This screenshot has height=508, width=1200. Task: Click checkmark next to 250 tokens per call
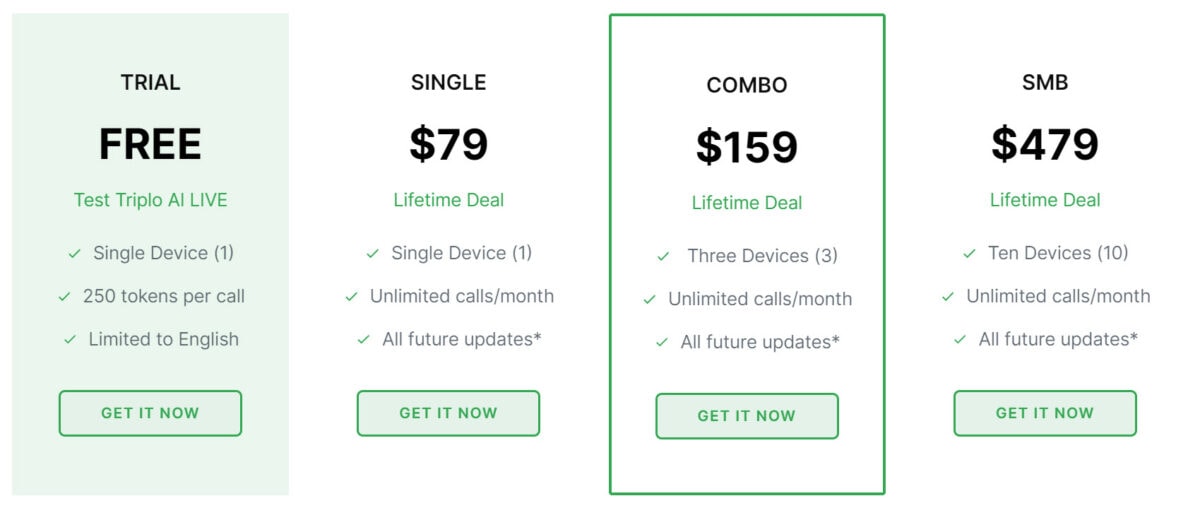[64, 297]
